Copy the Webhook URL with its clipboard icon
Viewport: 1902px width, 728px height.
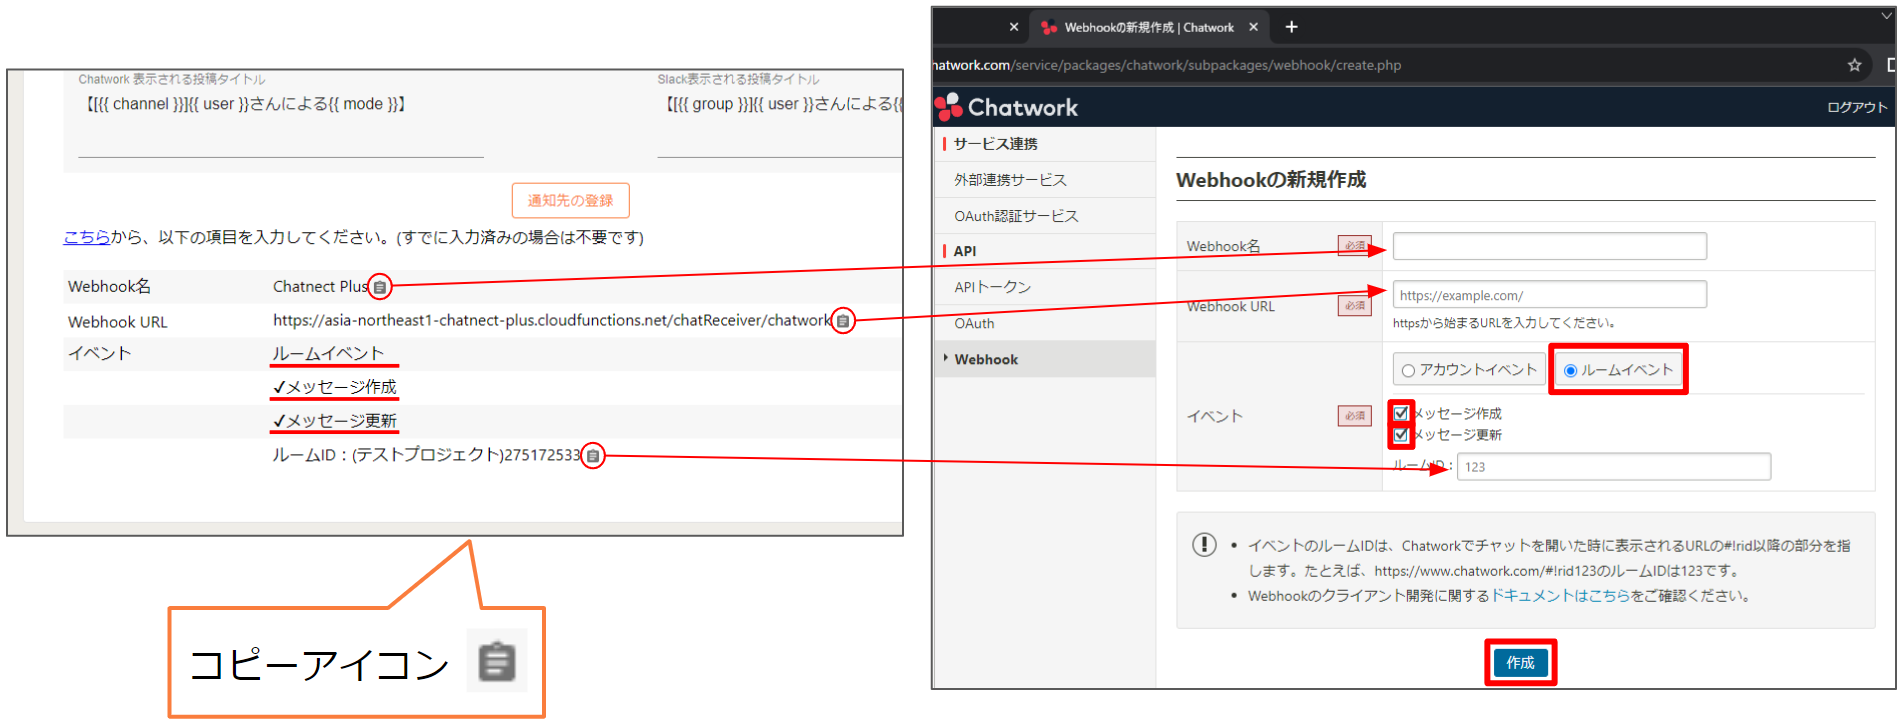click(843, 321)
